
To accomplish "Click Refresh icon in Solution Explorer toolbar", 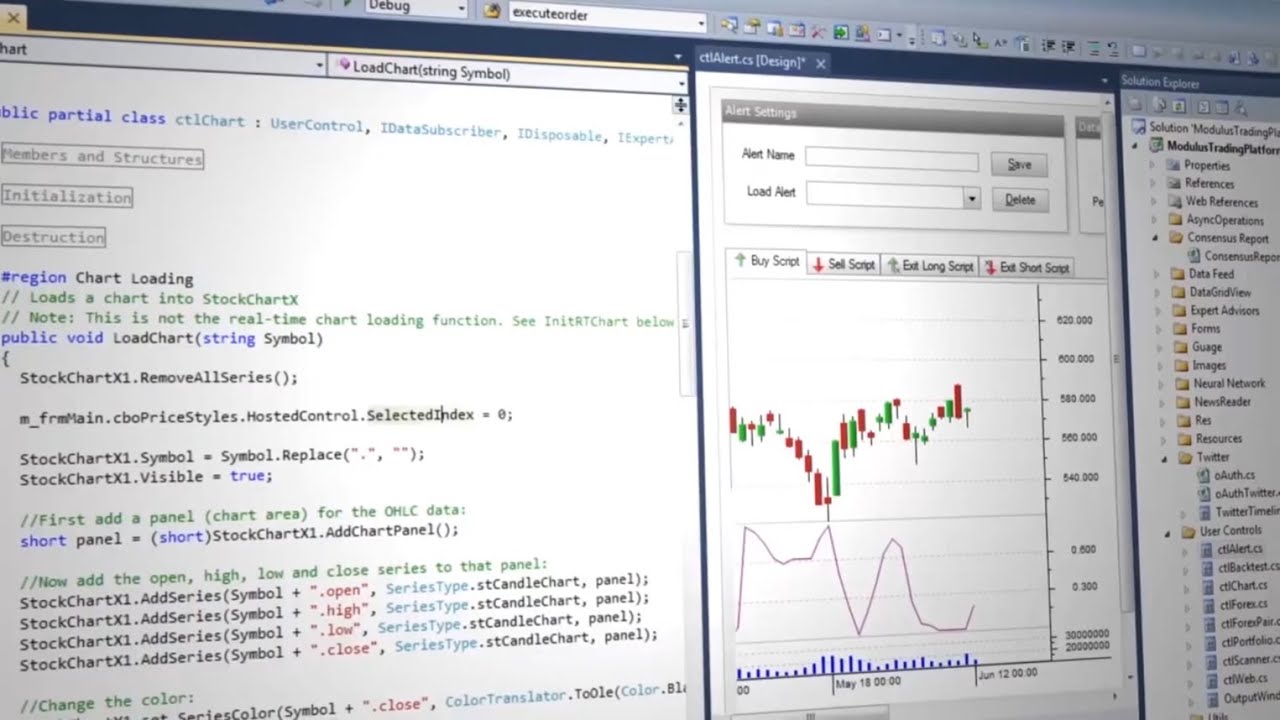I will (x=1178, y=106).
